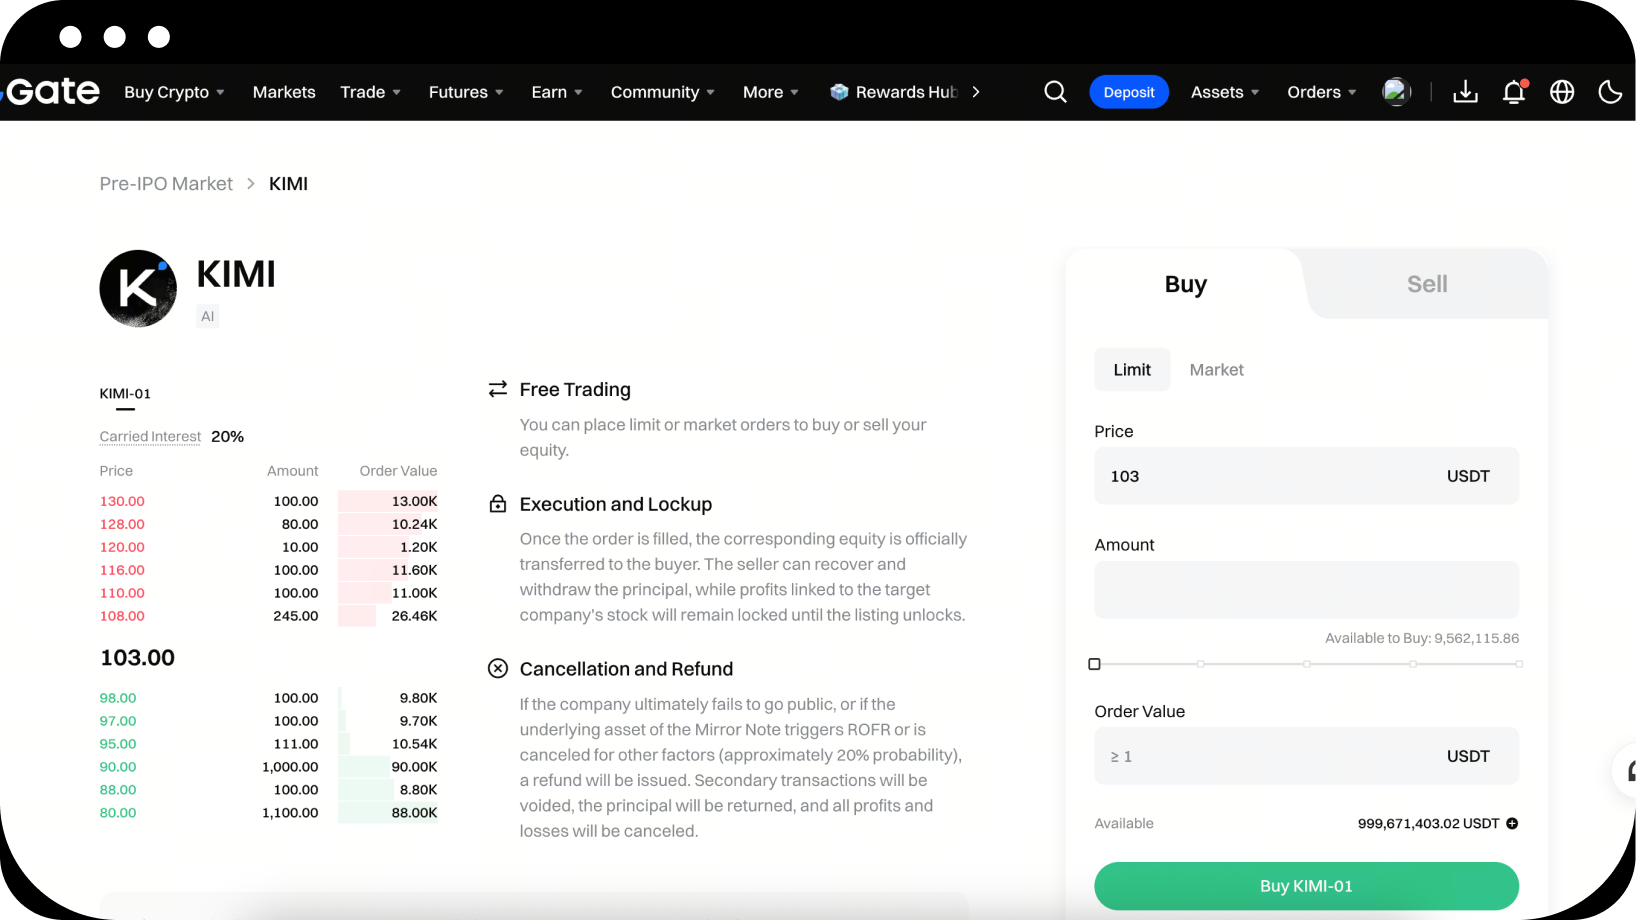Select the 80.00 buy order price
The image size is (1636, 920).
[x=118, y=813]
